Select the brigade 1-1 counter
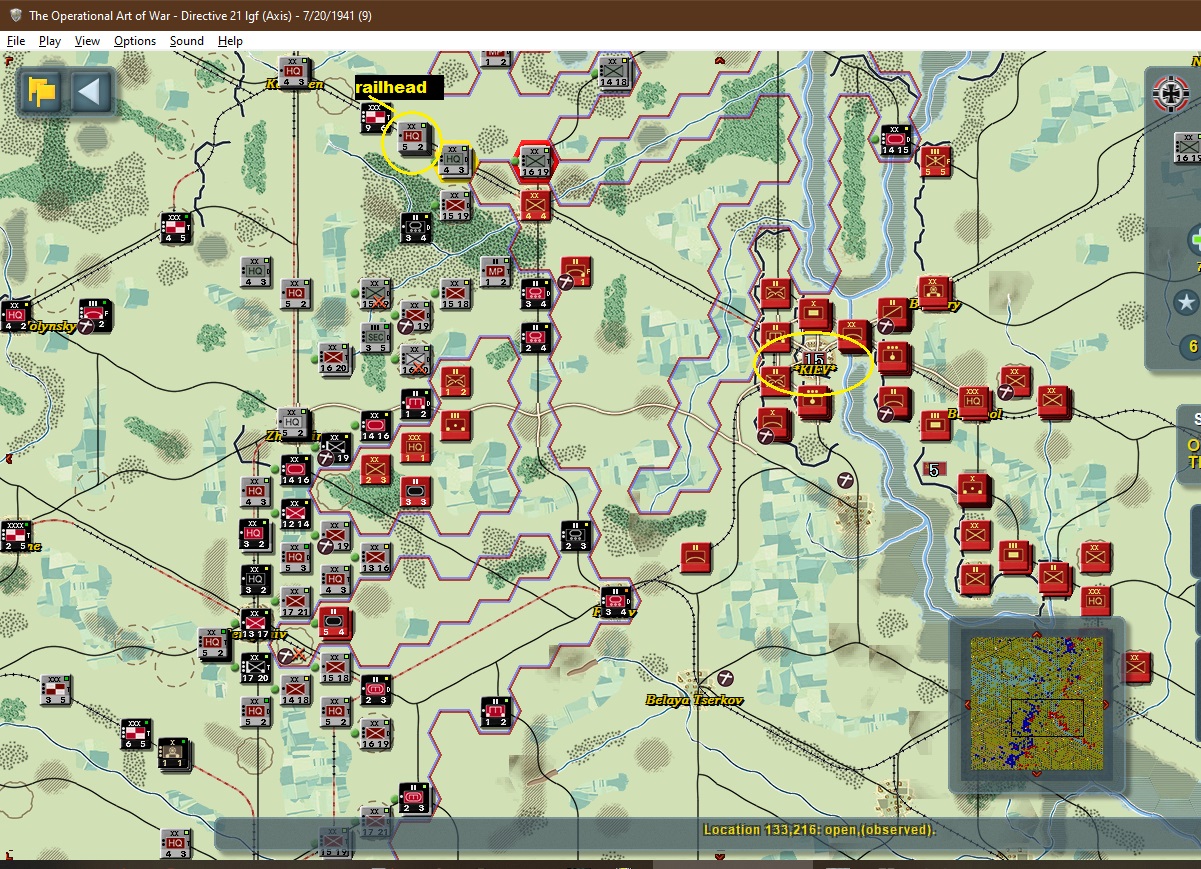The image size is (1201, 869). (175, 755)
